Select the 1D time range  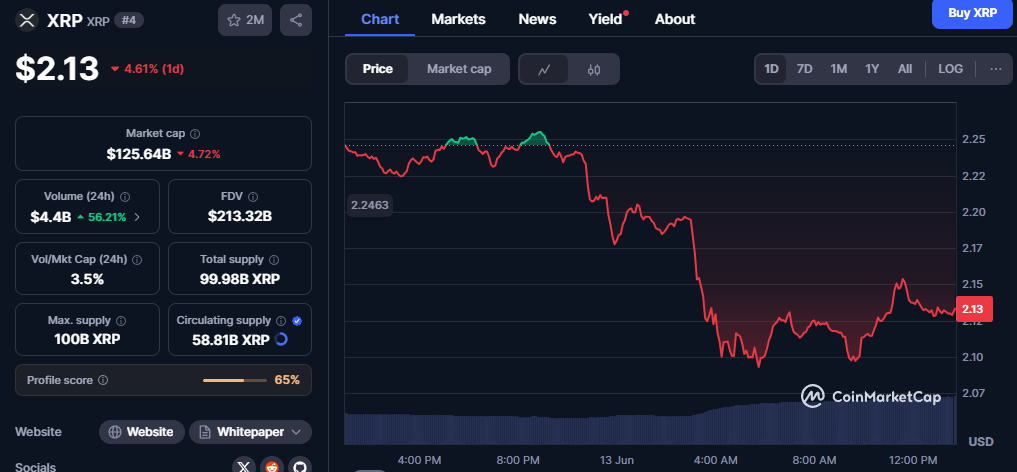pos(771,69)
